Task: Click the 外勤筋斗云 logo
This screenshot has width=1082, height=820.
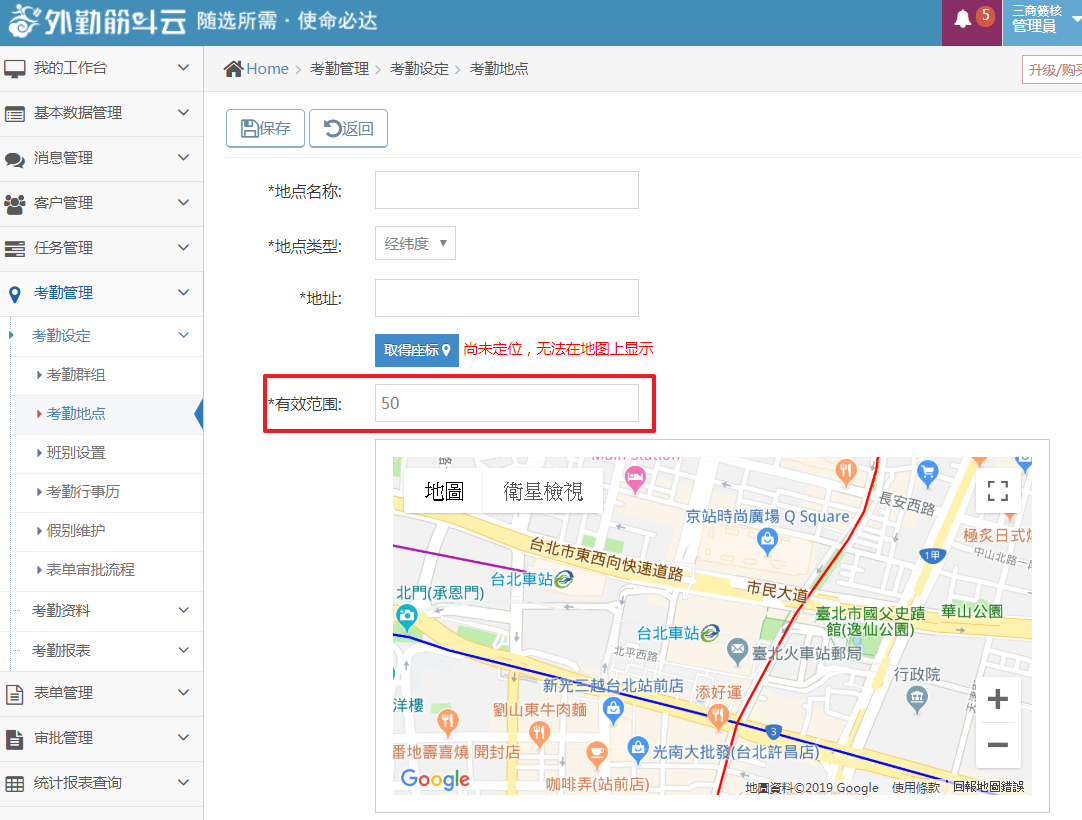Action: 97,21
